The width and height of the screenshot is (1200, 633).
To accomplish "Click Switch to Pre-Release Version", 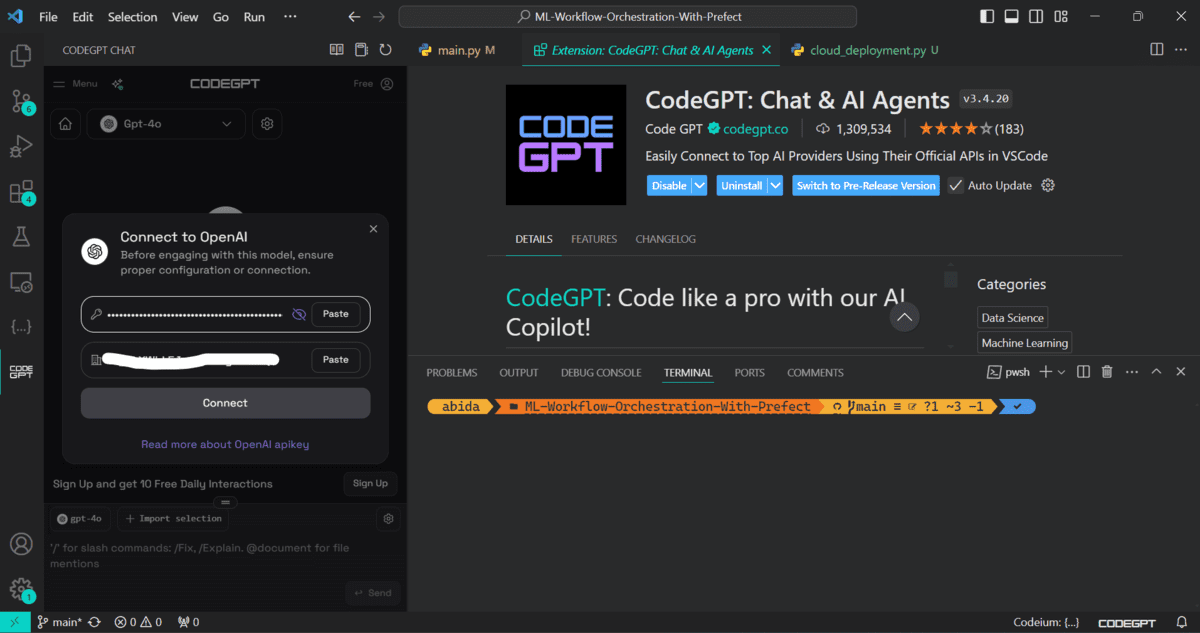I will [866, 185].
